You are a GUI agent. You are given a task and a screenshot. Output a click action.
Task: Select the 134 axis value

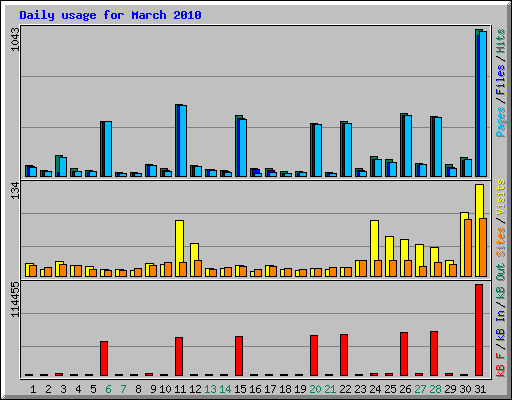point(15,191)
